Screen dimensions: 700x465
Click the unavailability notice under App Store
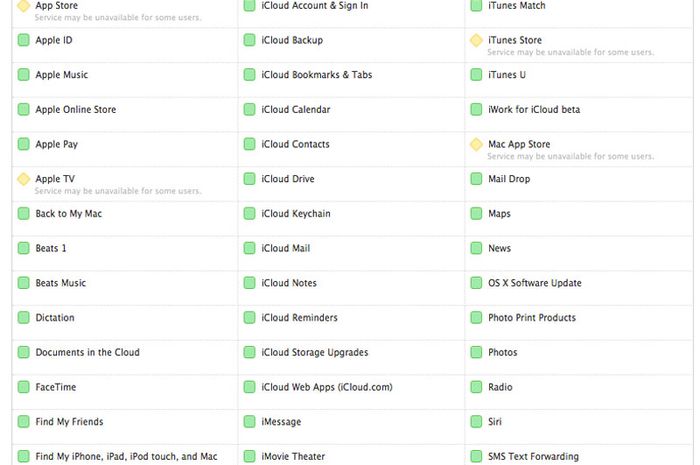118,17
